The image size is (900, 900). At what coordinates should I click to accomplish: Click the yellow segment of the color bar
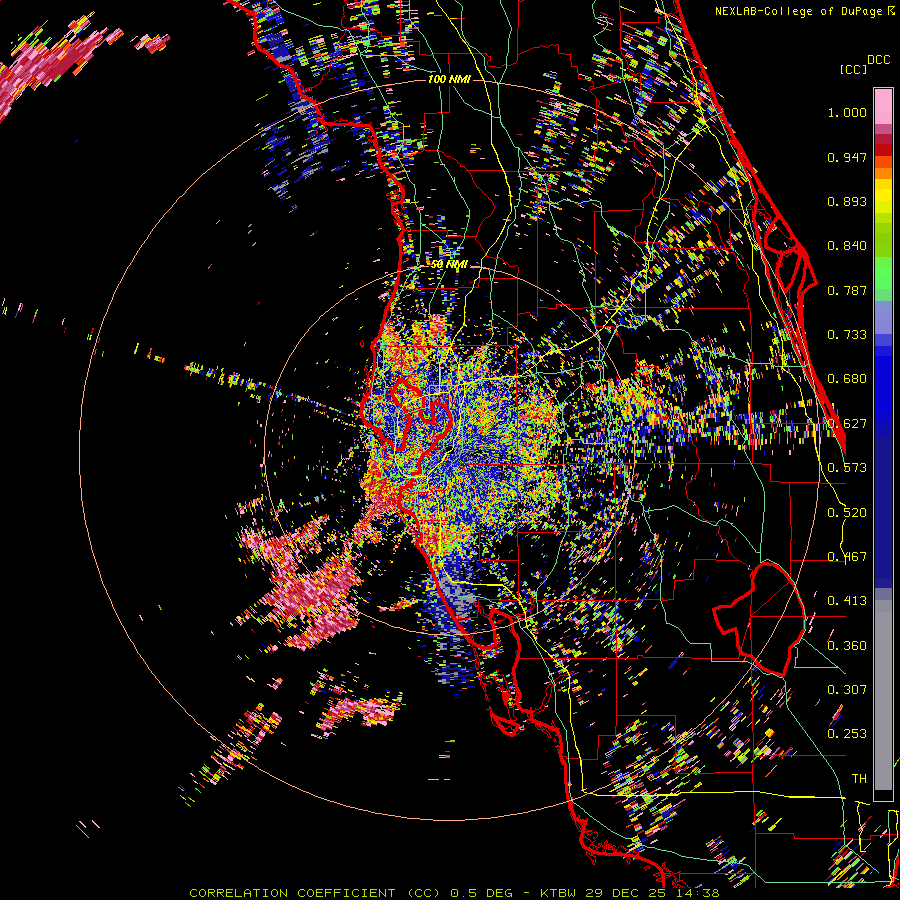(883, 197)
